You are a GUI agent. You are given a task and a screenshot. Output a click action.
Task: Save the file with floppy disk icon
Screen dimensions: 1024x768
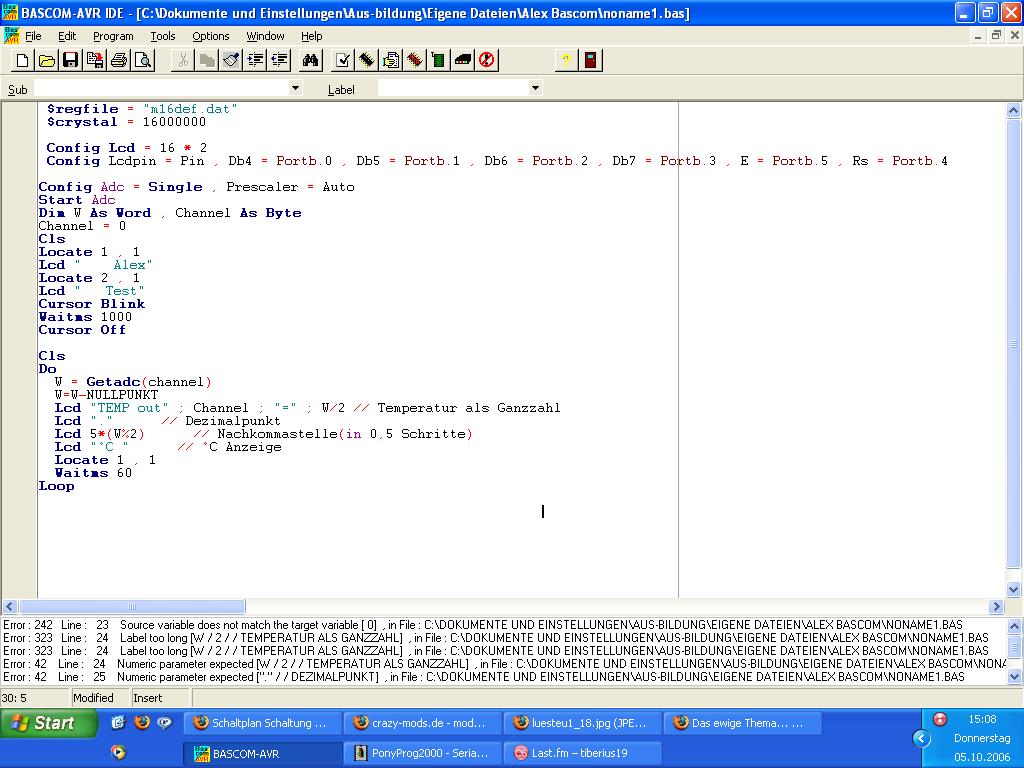point(71,61)
